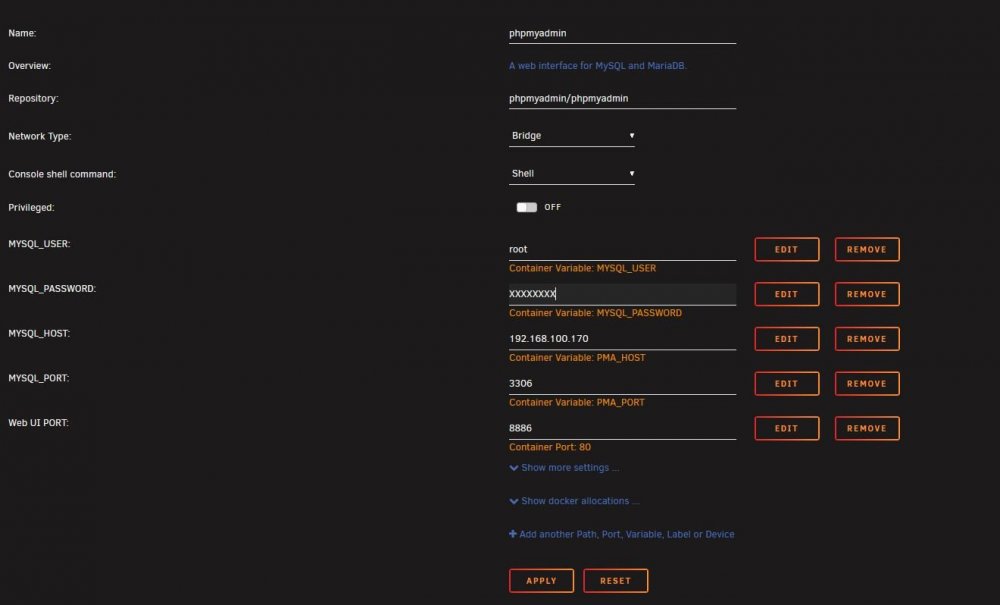This screenshot has height=605, width=1000.
Task: Click the APPLY button
Action: point(541,581)
